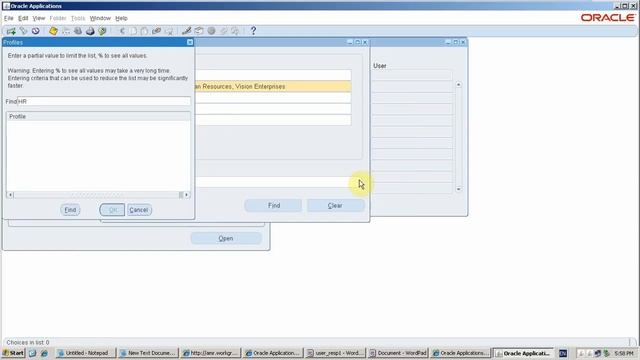Open the File menu
Viewport: 640px width, 360px height.
click(9, 18)
